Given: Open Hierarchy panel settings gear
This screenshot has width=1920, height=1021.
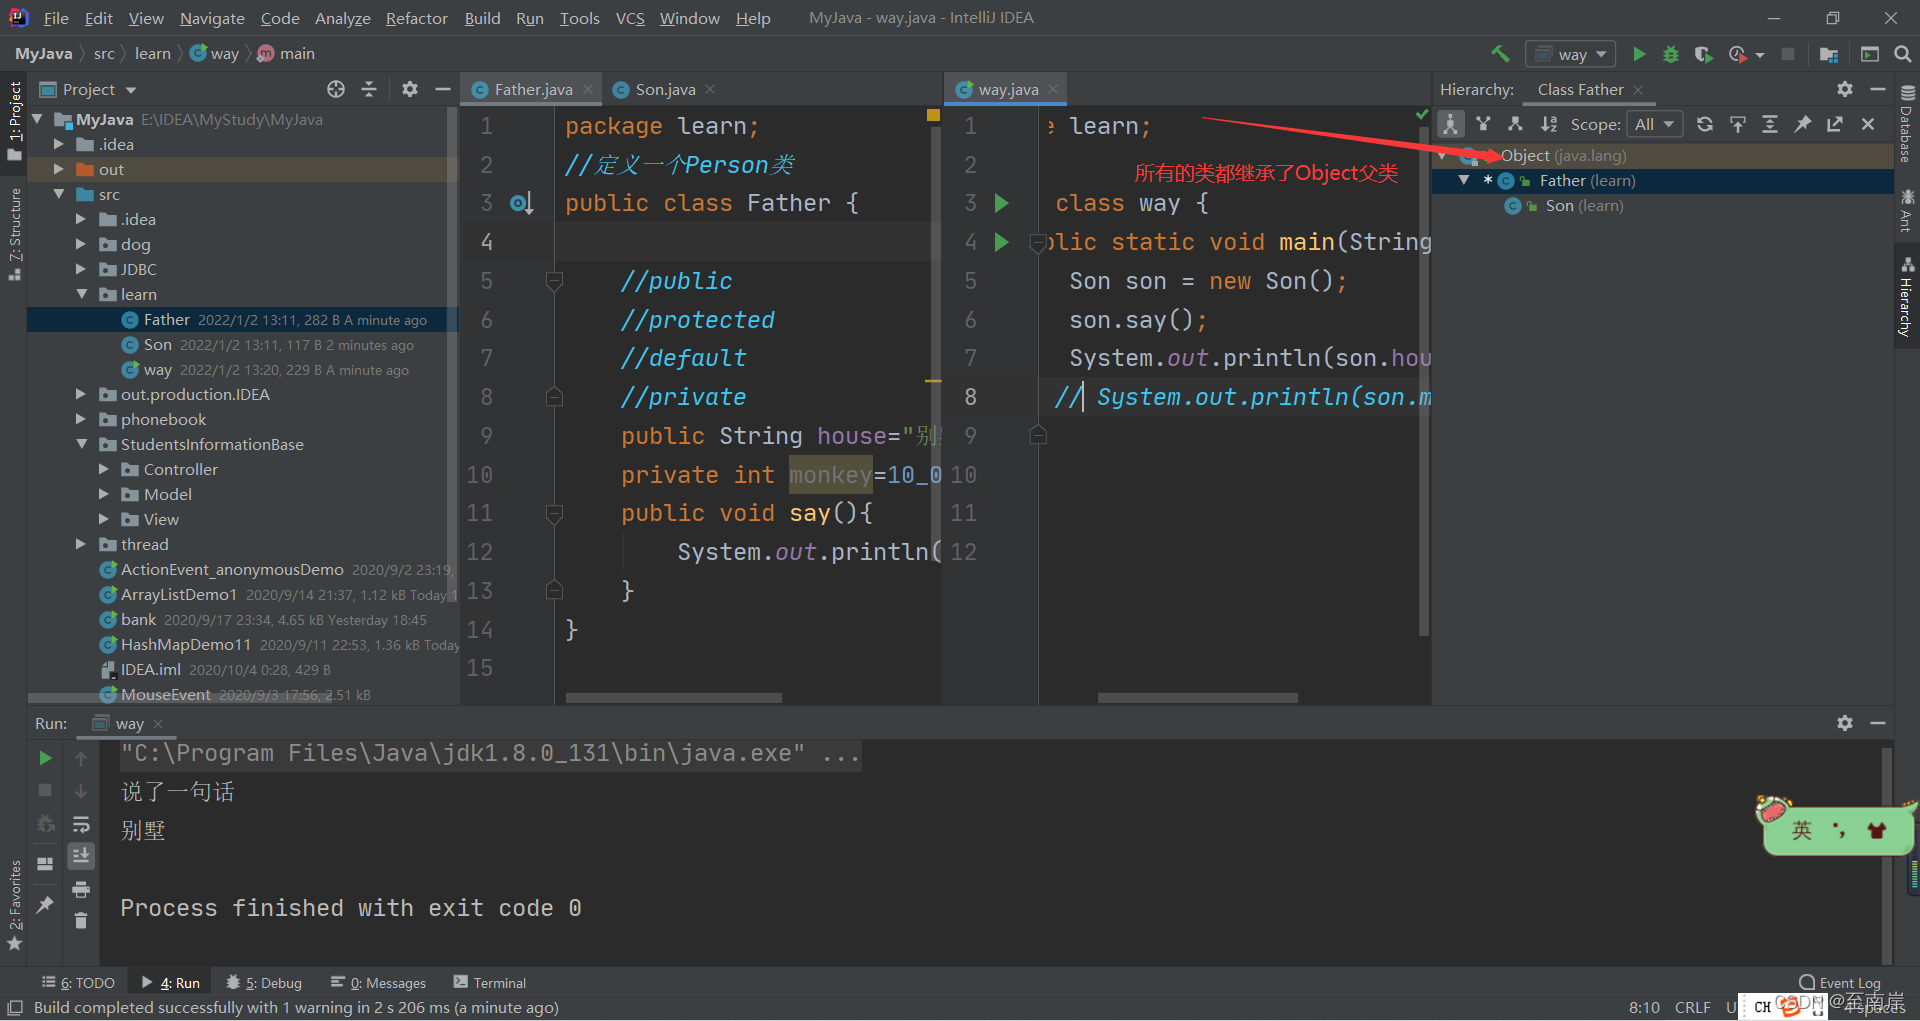Looking at the screenshot, I should tap(1845, 89).
